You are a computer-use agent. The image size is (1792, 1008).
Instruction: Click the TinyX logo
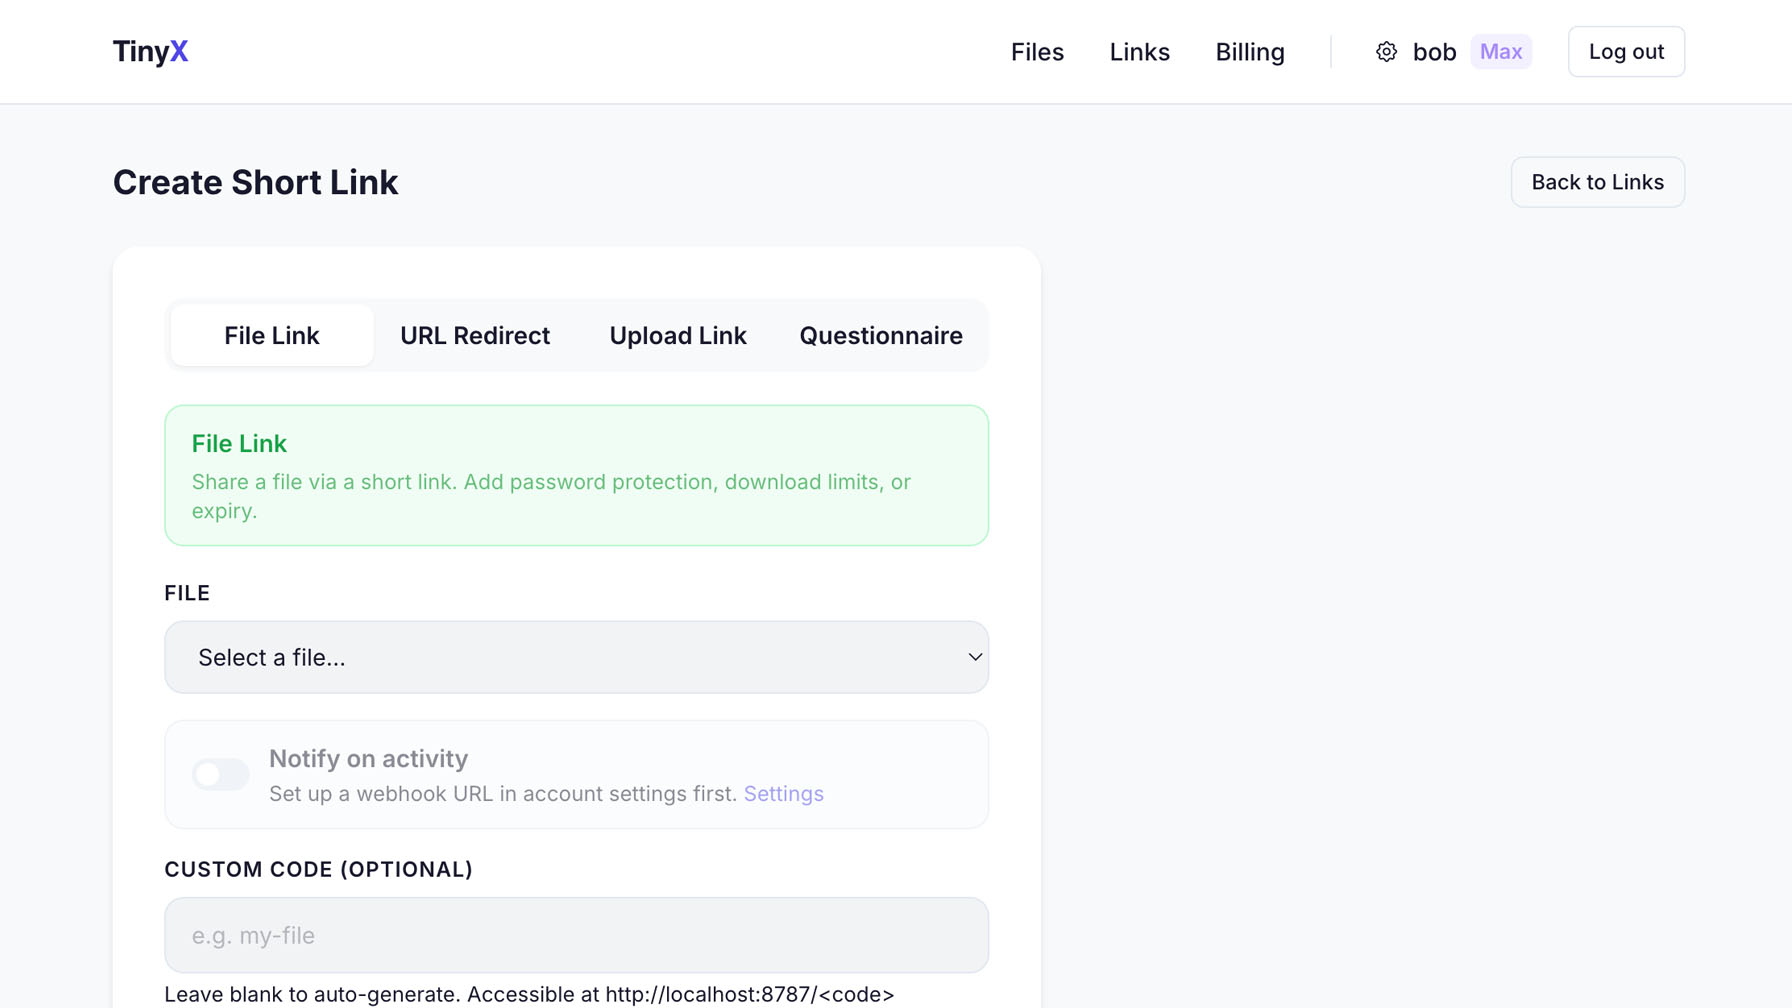coord(150,51)
